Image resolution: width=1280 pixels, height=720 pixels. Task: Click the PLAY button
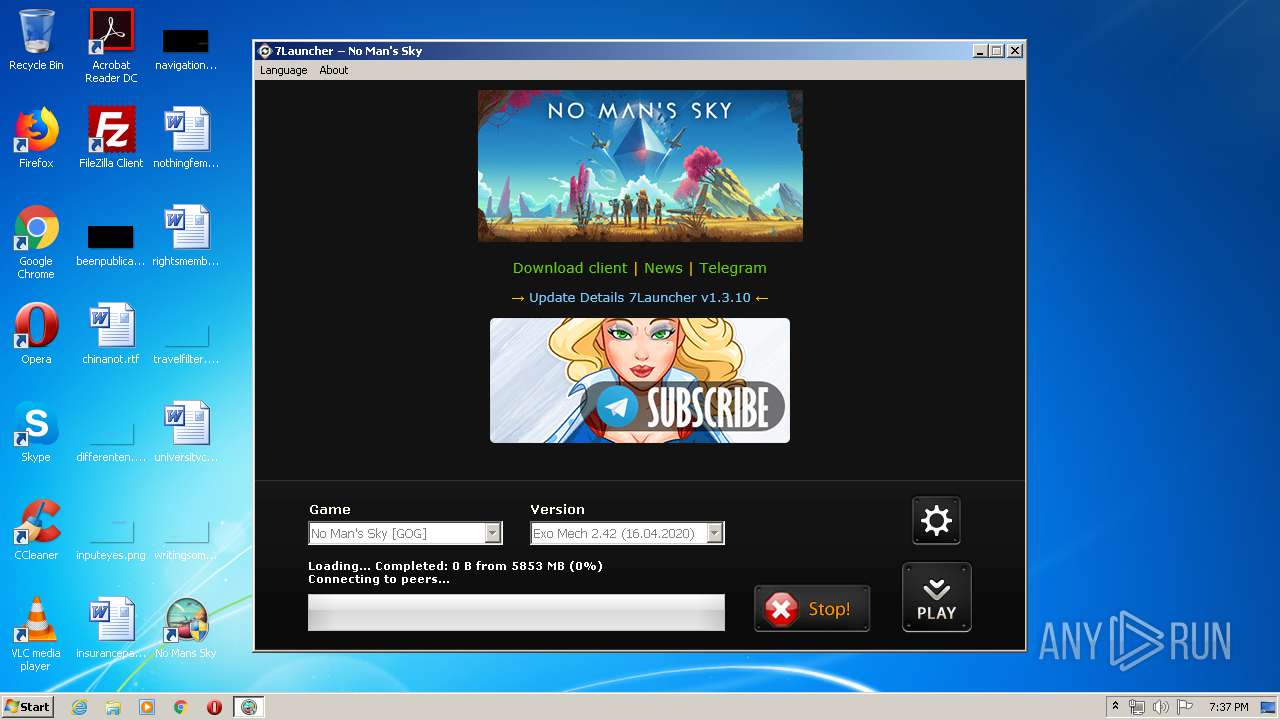point(937,598)
